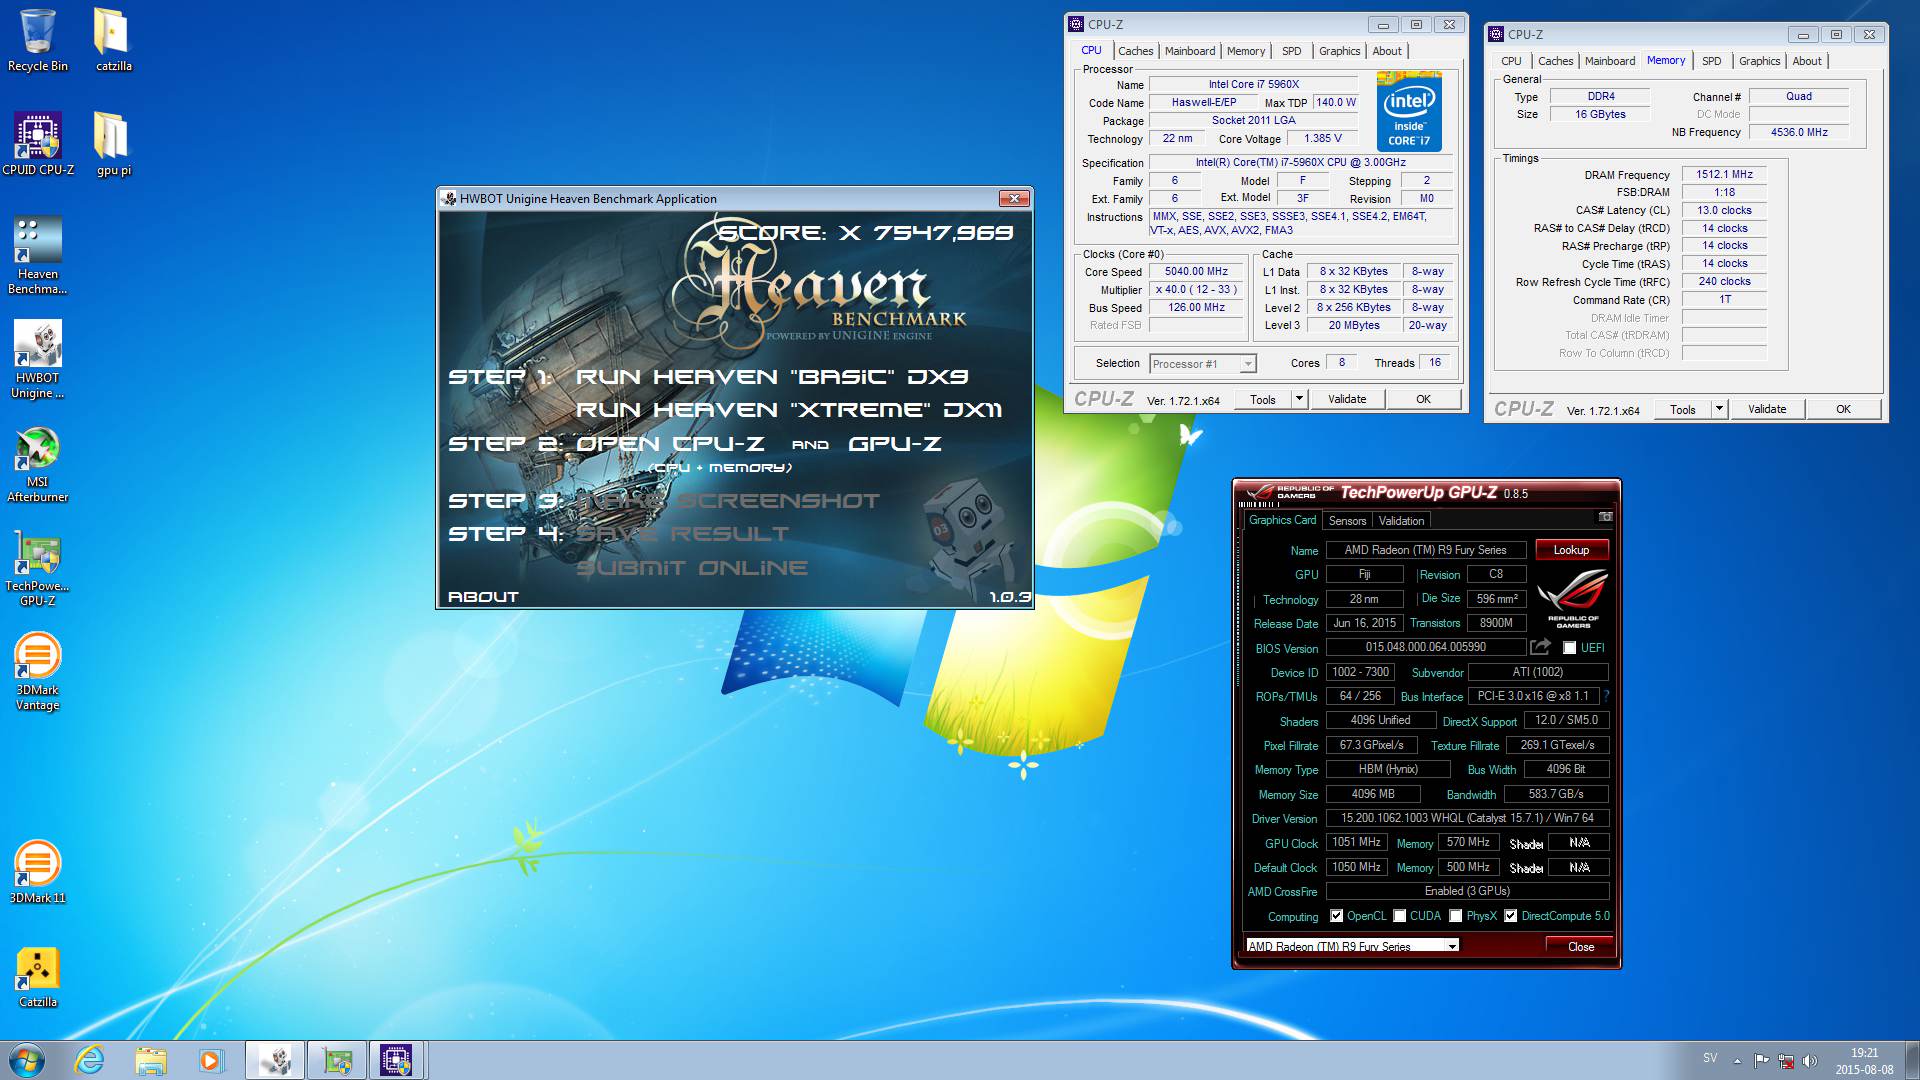The image size is (1920, 1080).
Task: Click GPU name field AMD Radeon R9 Fury
Action: pos(1425,550)
